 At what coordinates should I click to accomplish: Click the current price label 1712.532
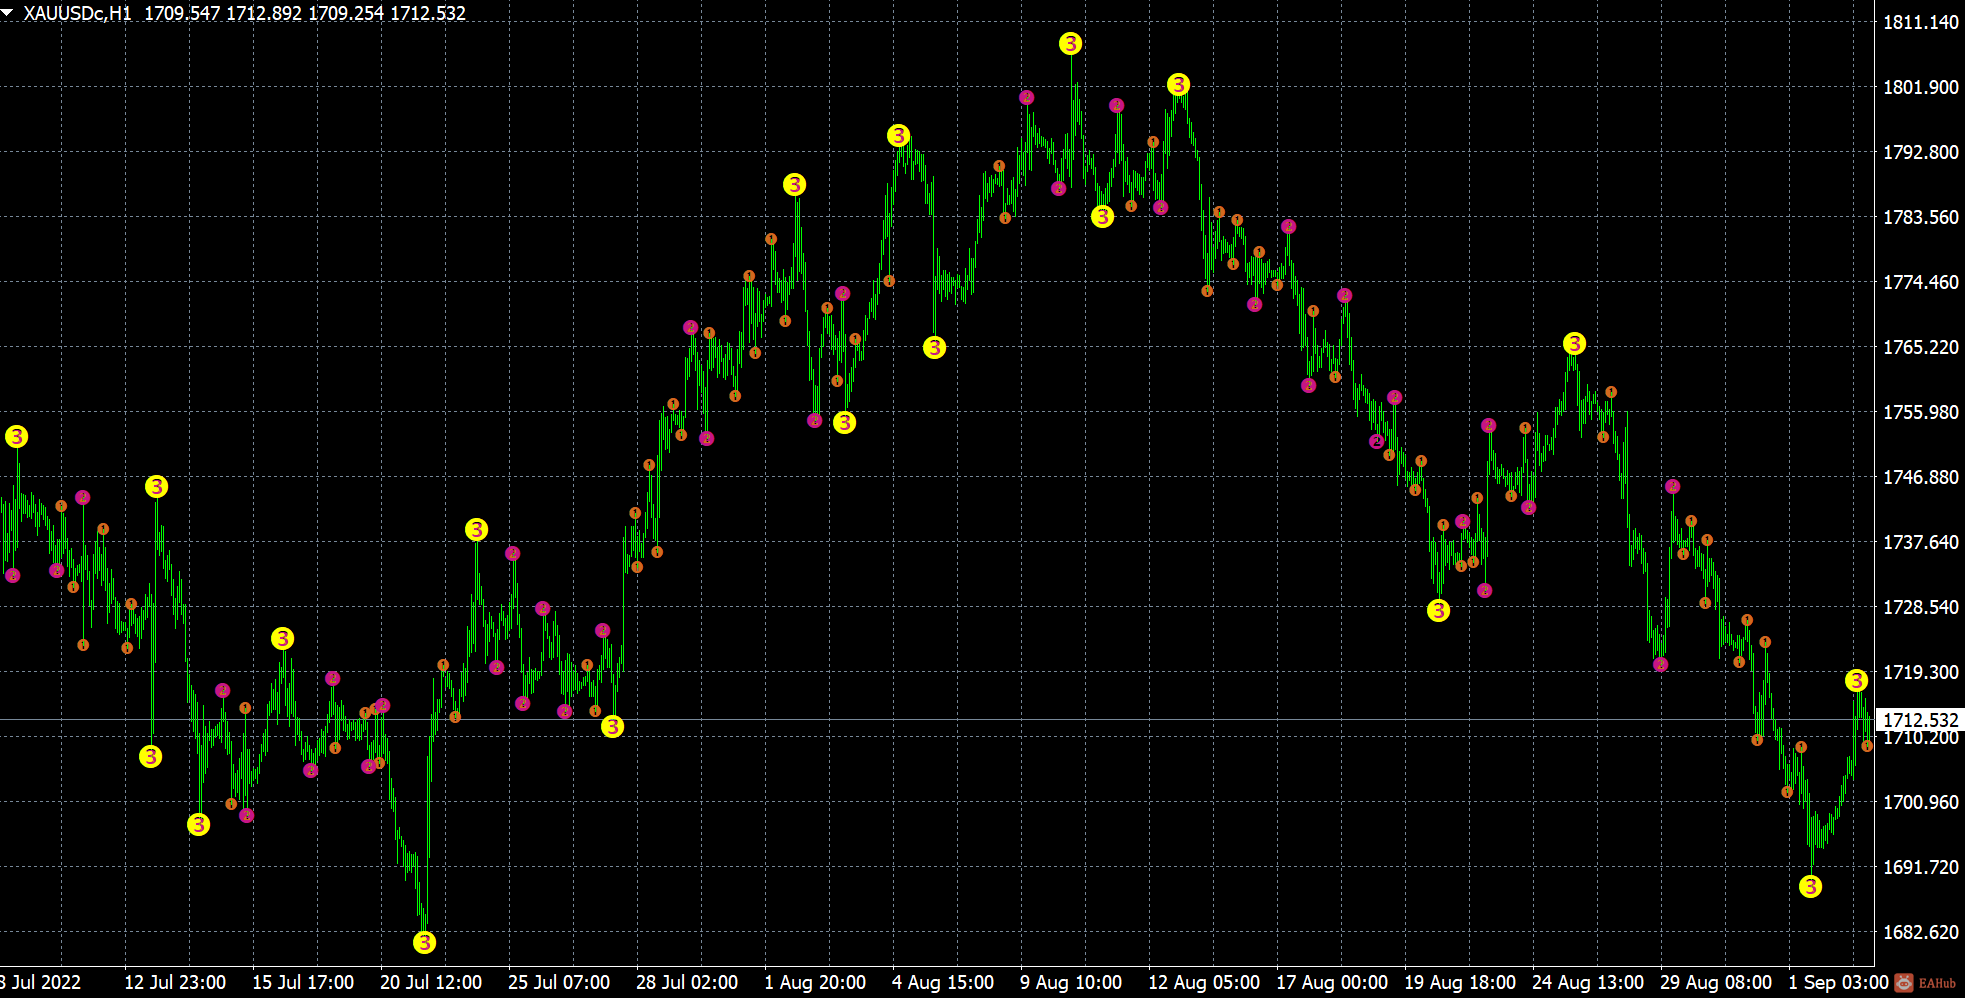pos(1920,720)
